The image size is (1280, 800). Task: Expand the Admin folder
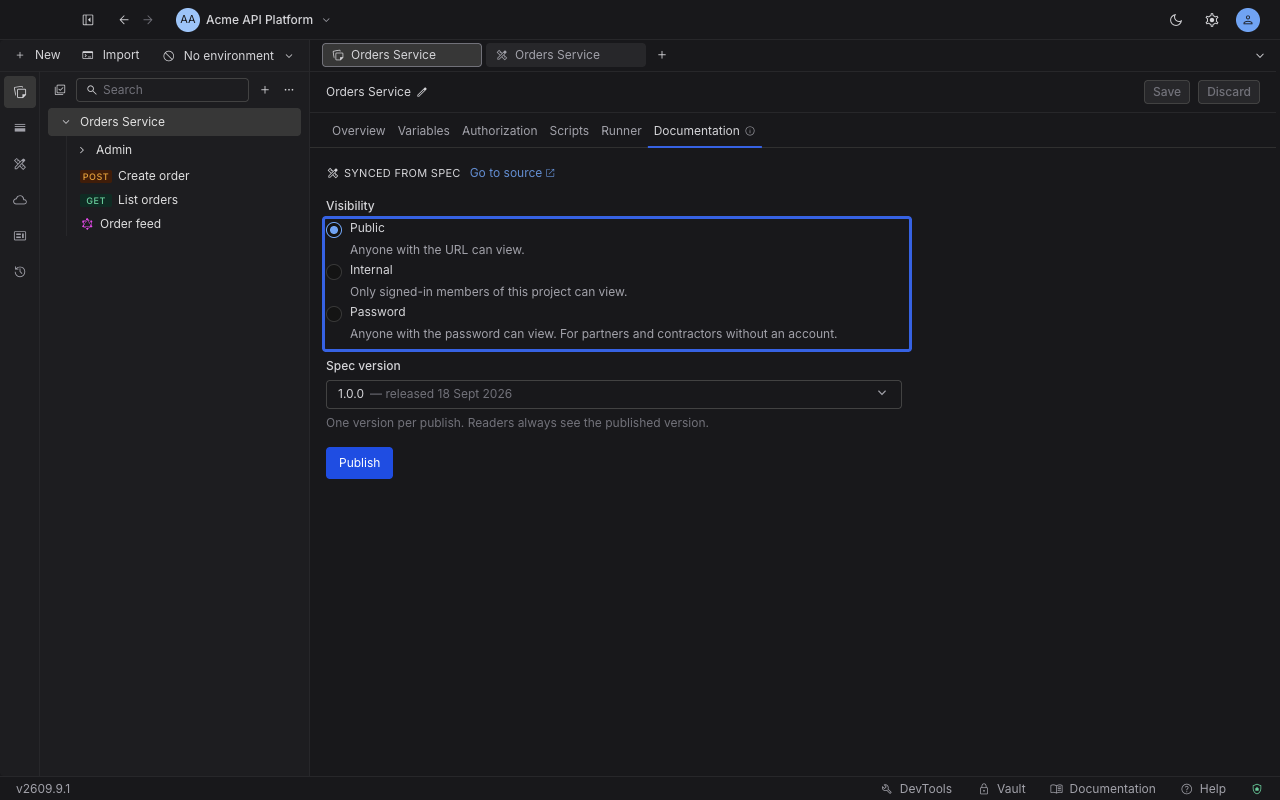[82, 150]
